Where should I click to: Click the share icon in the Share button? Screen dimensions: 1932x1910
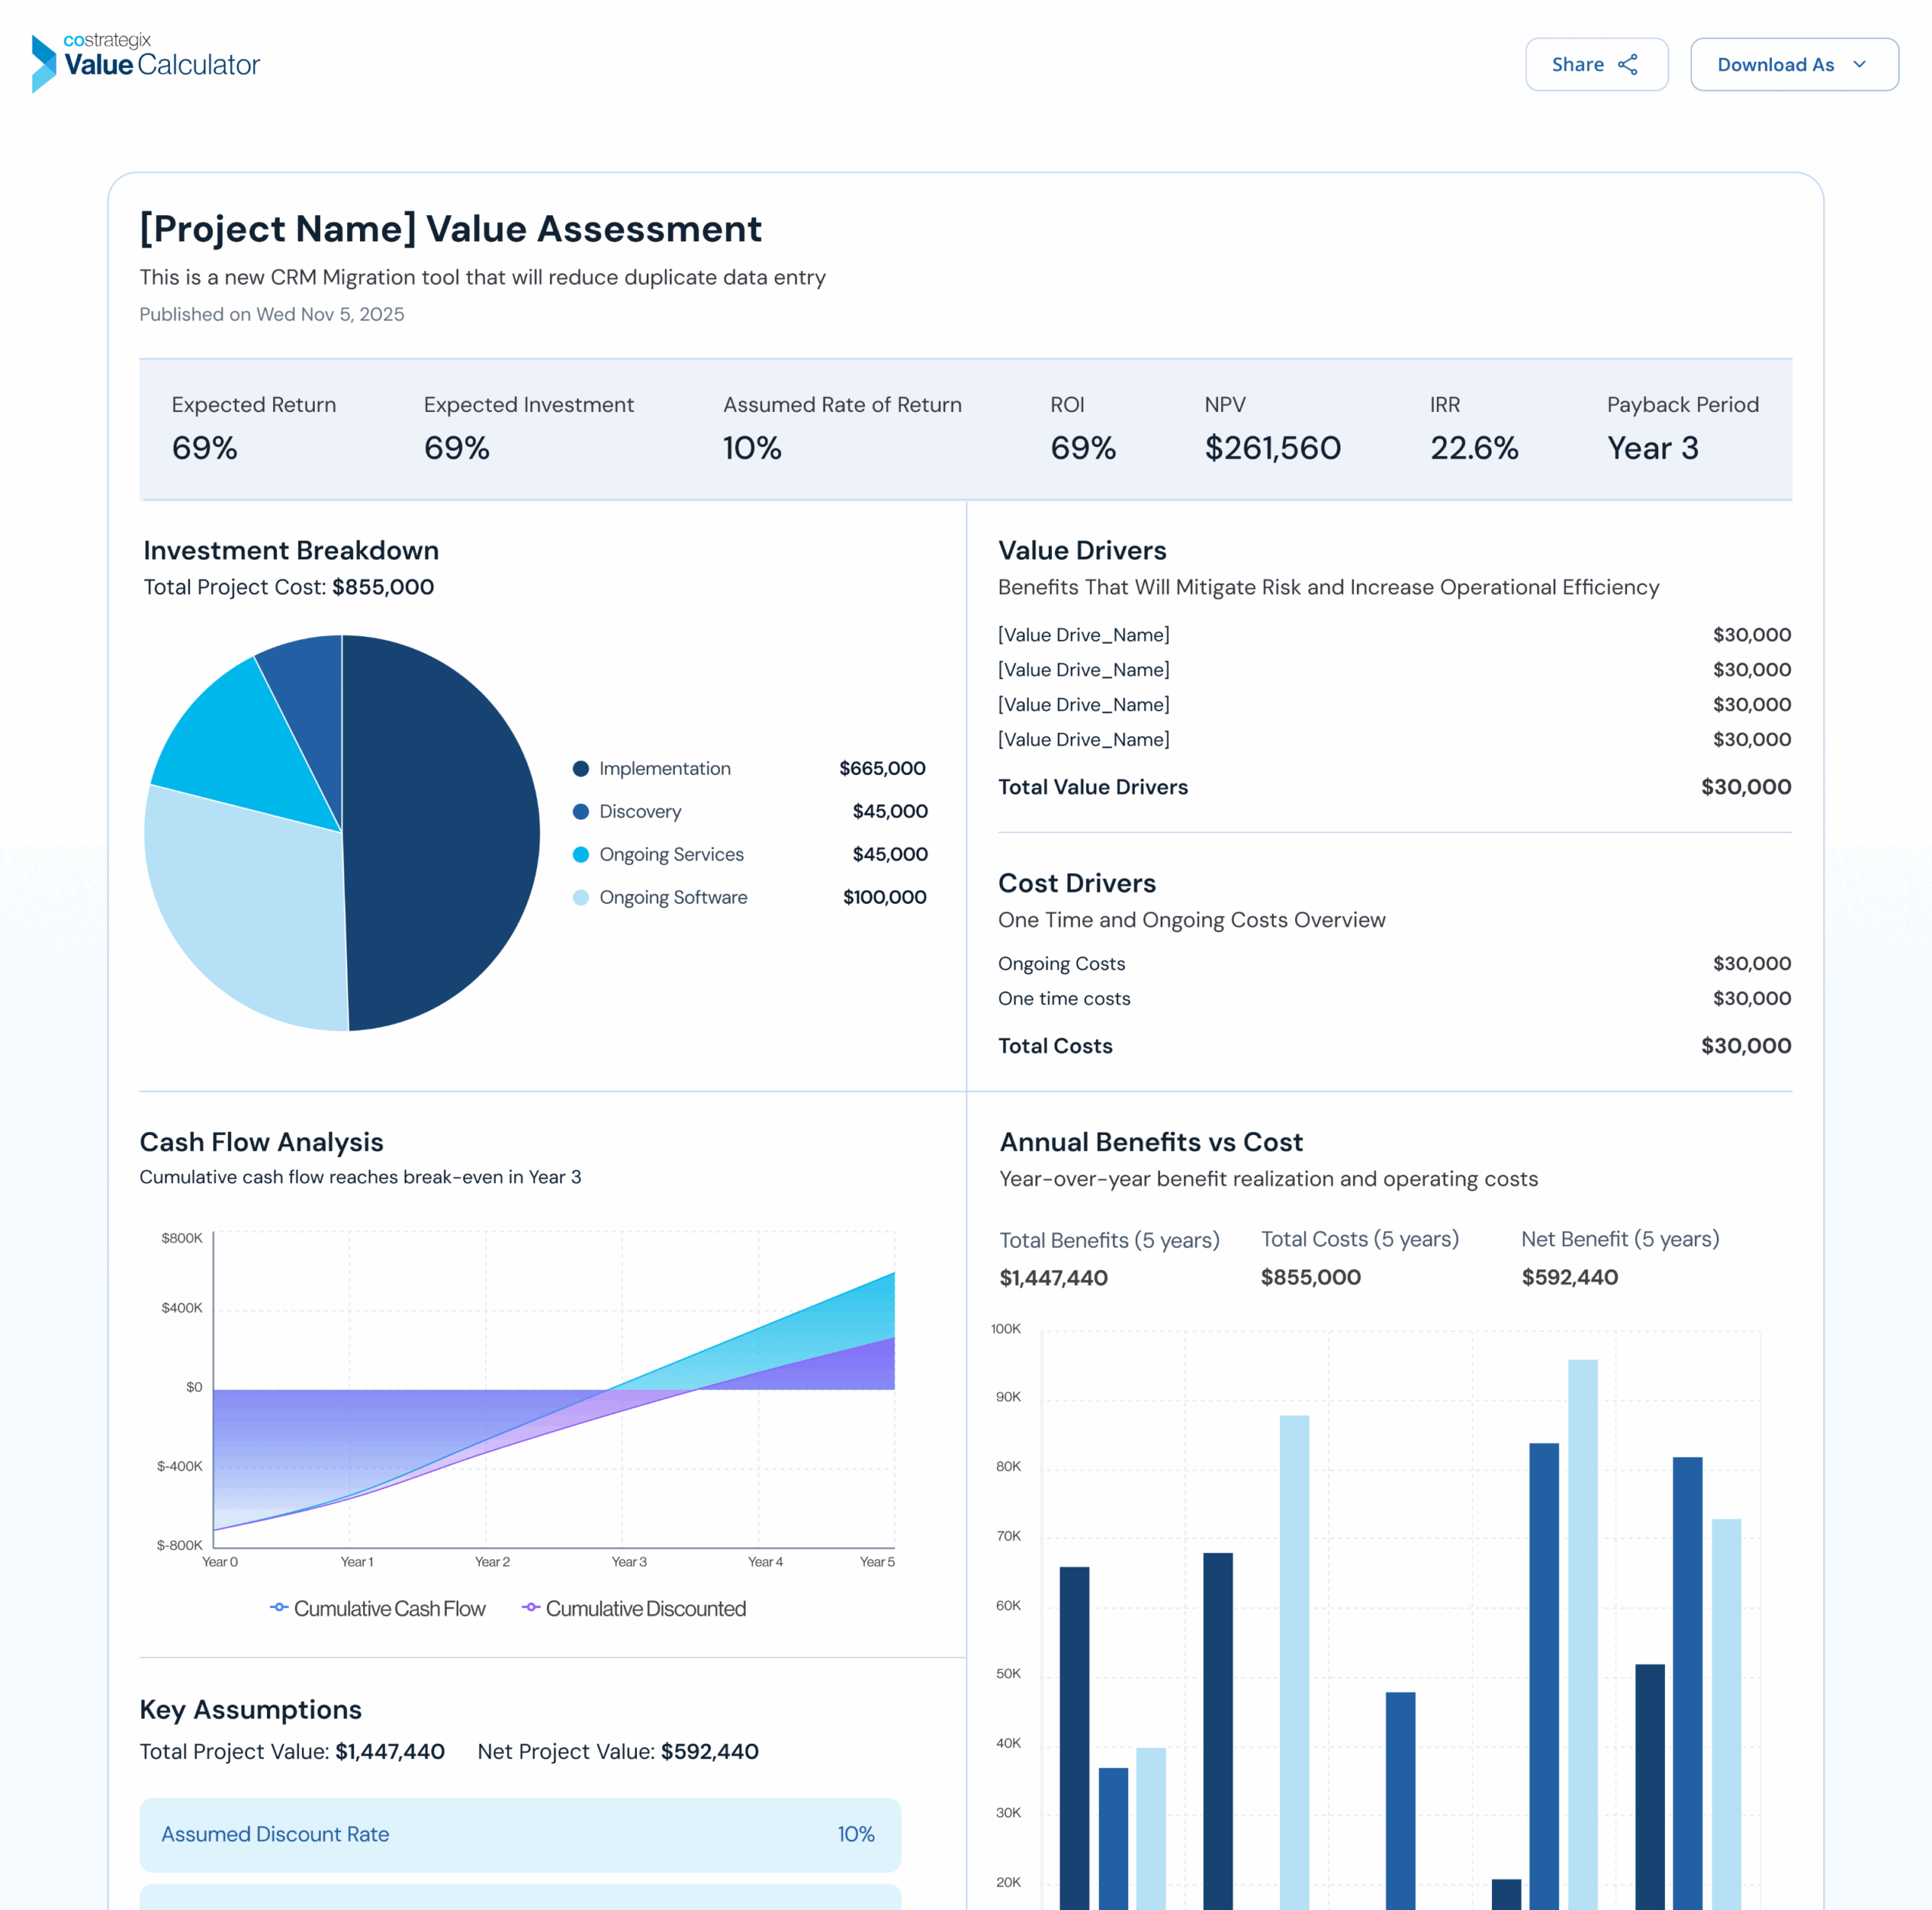pyautogui.click(x=1628, y=65)
